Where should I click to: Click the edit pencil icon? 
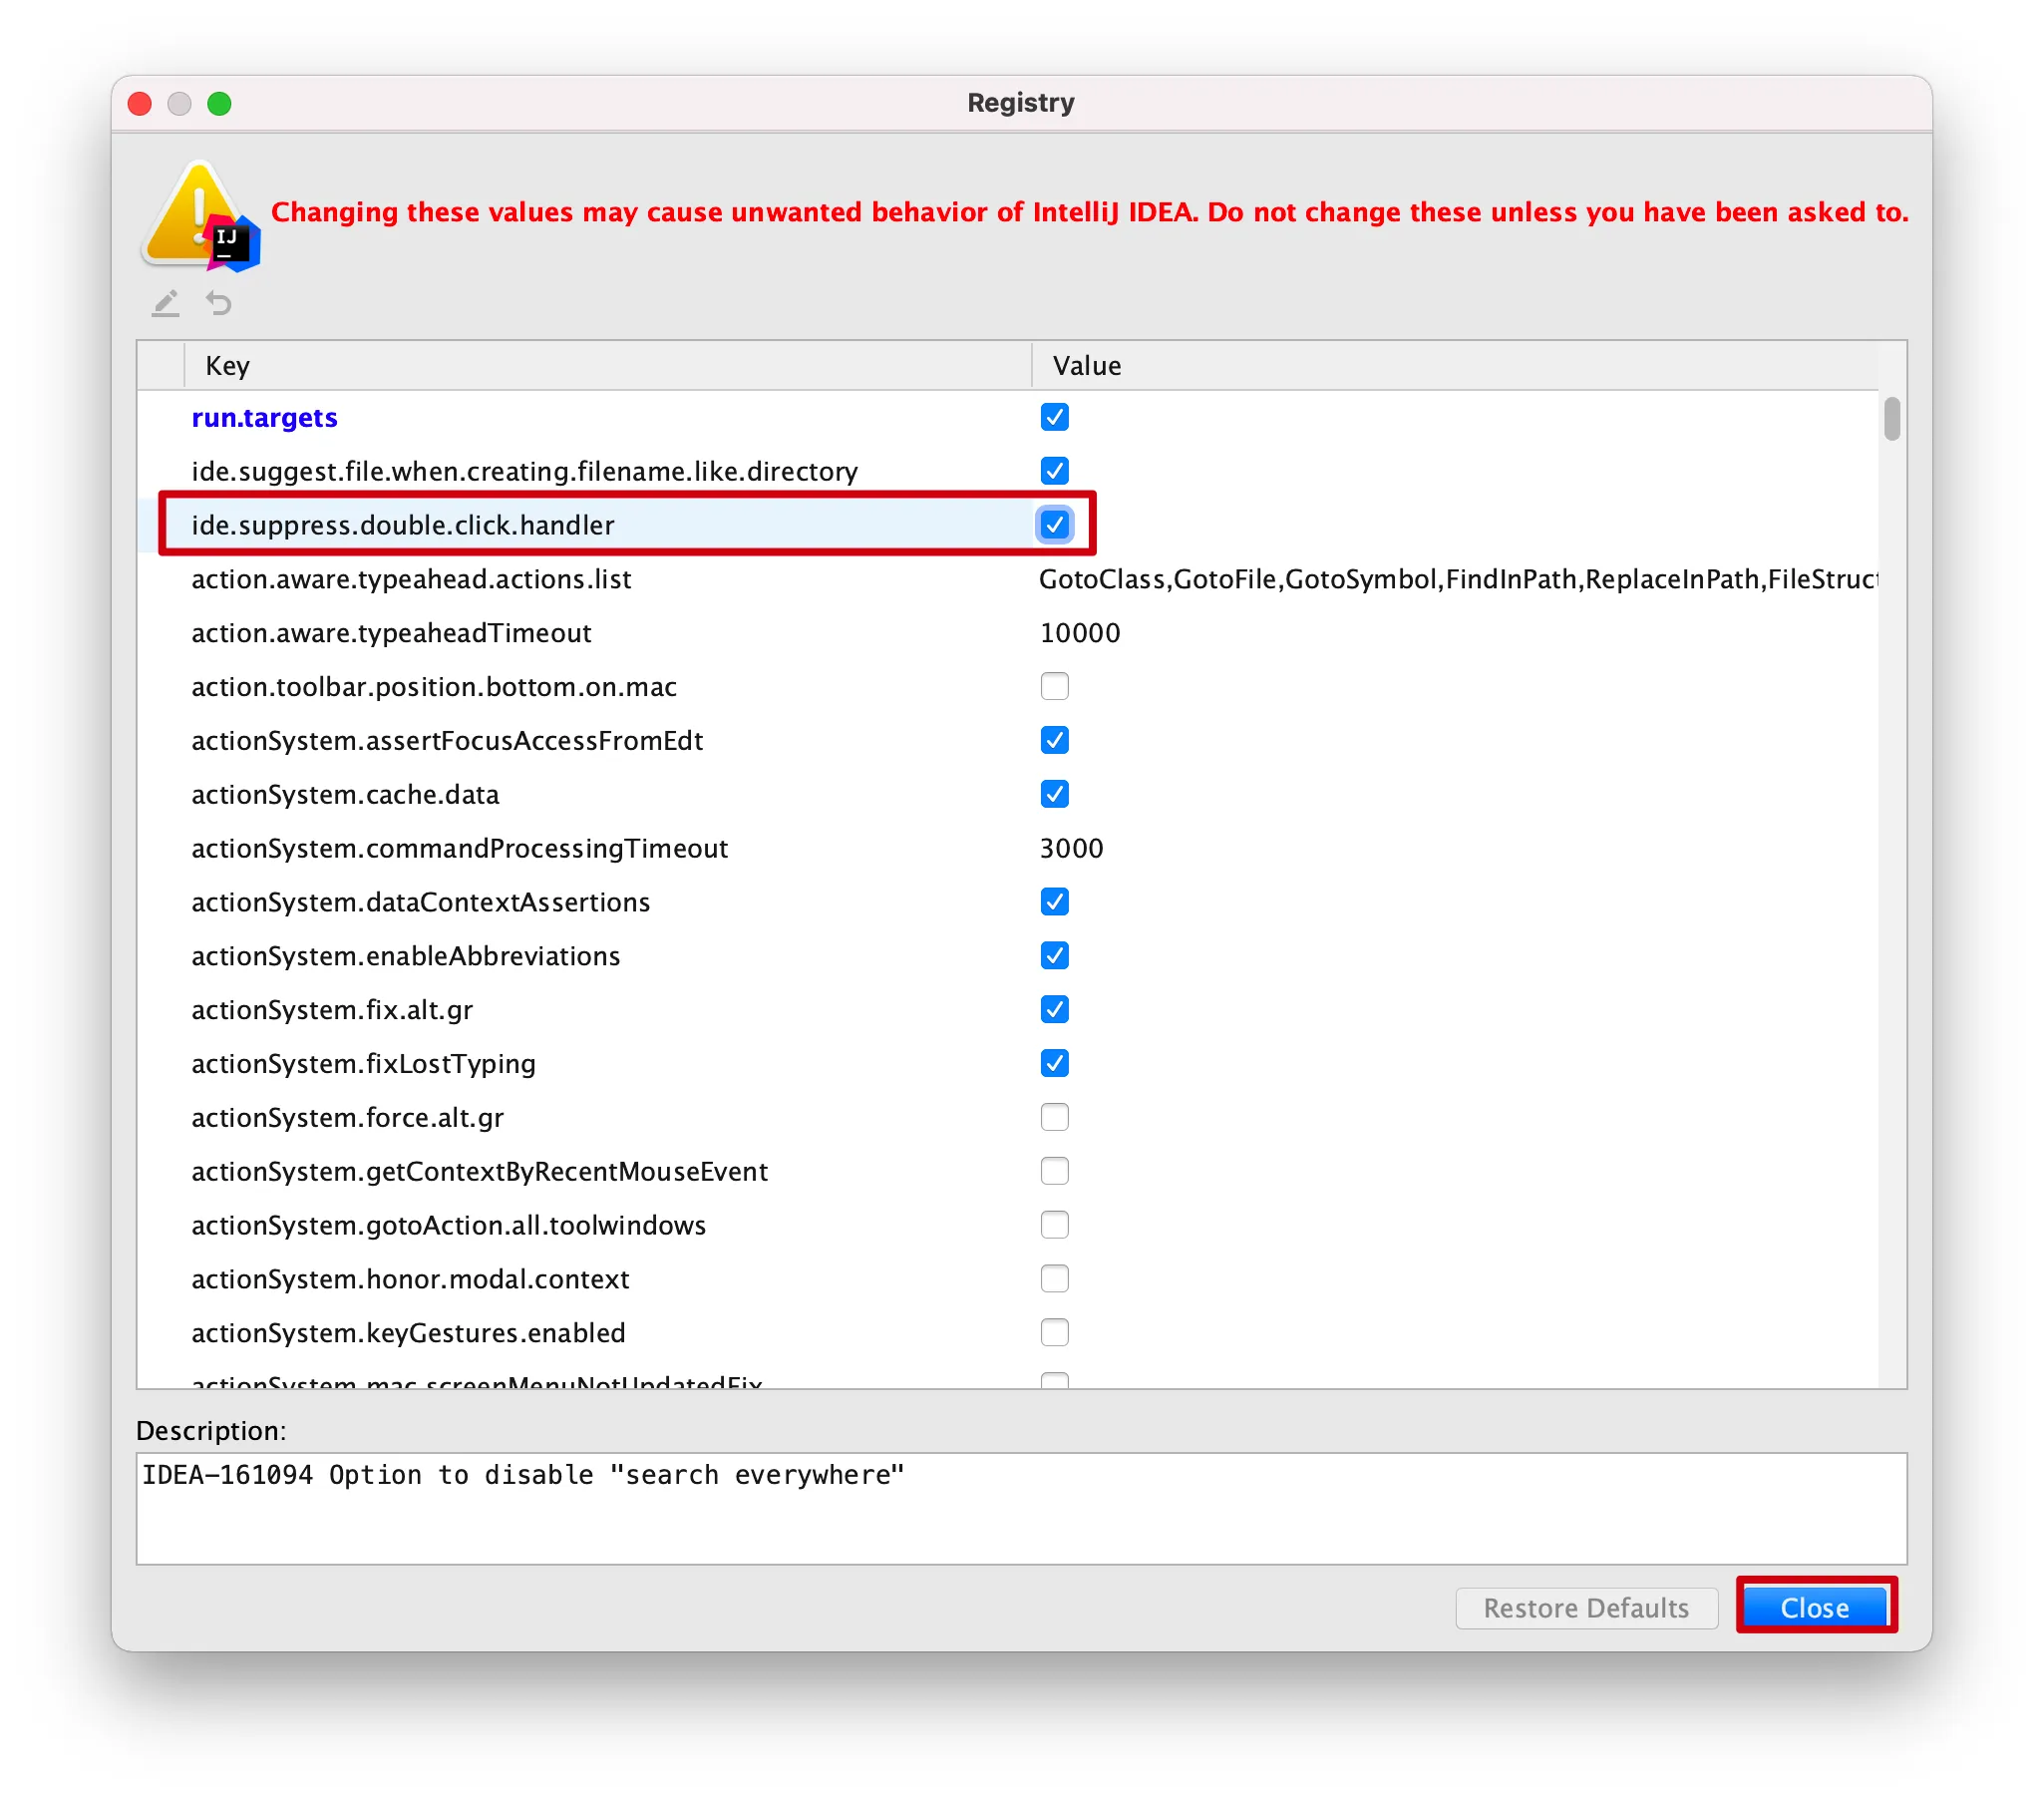166,303
